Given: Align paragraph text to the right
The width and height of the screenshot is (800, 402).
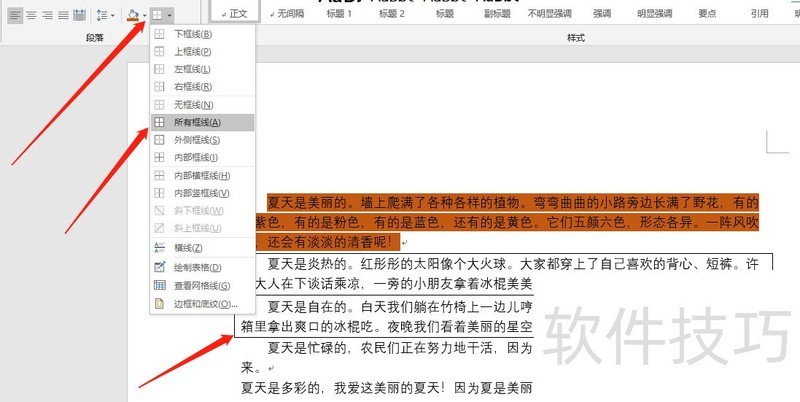Looking at the screenshot, I should tap(47, 16).
